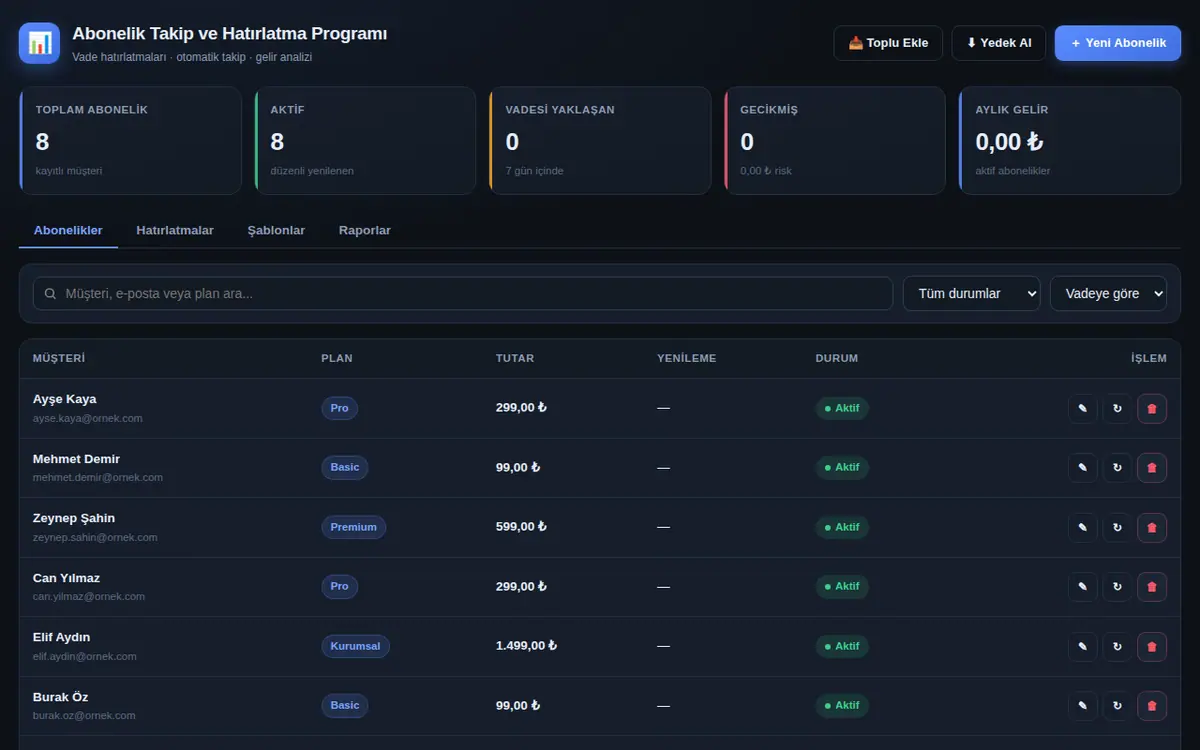Renew Burak Öz's subscription via refresh icon
Viewport: 1200px width, 750px height.
tap(1117, 706)
